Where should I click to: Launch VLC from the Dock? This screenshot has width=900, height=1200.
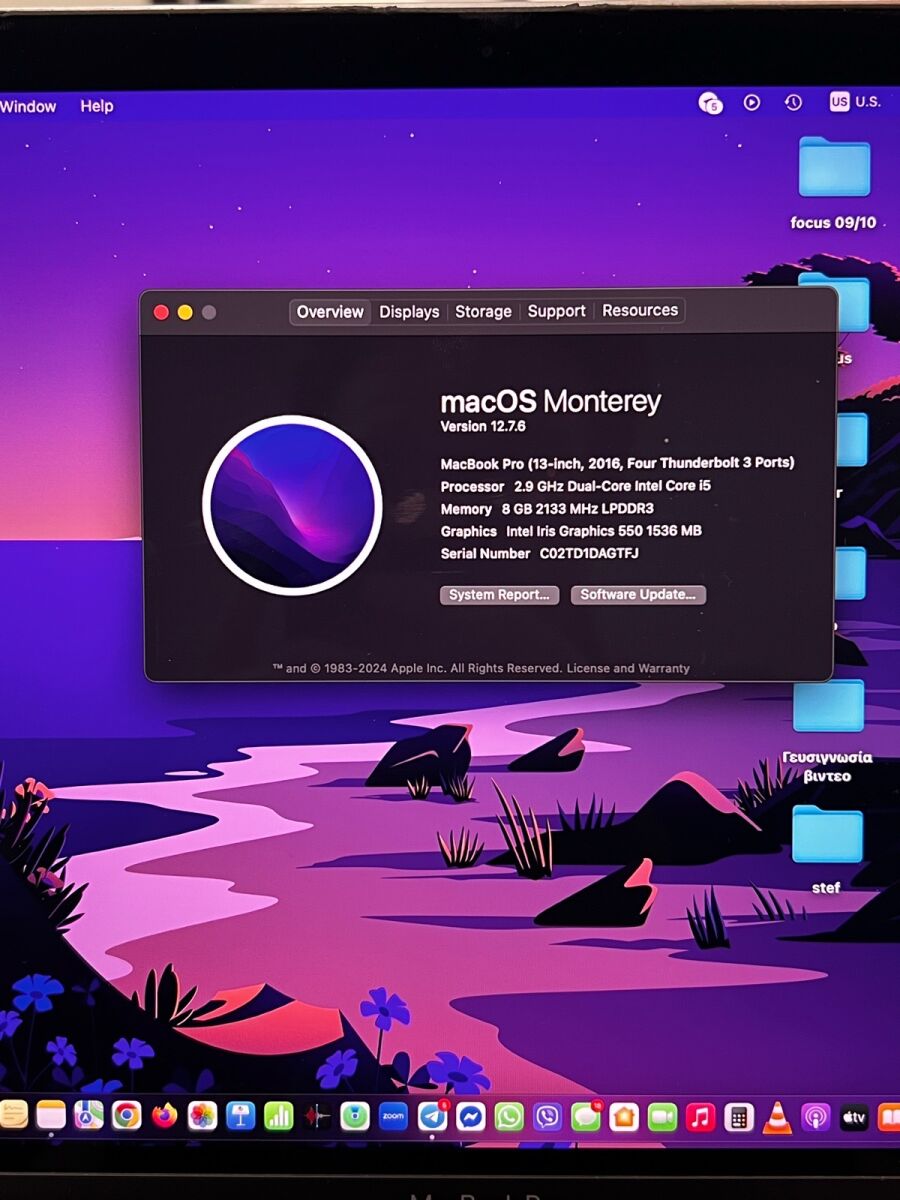click(777, 1116)
